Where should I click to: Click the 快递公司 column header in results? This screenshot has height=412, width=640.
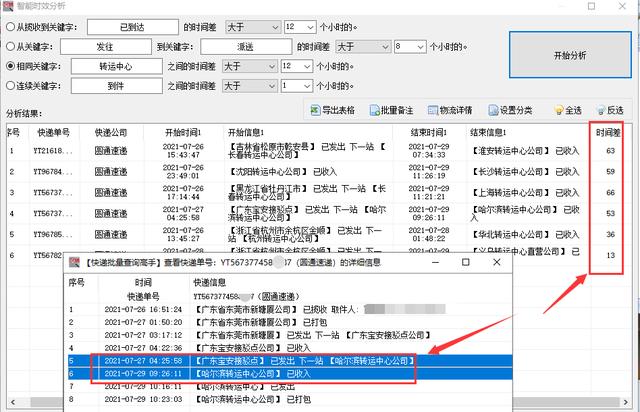pyautogui.click(x=111, y=132)
